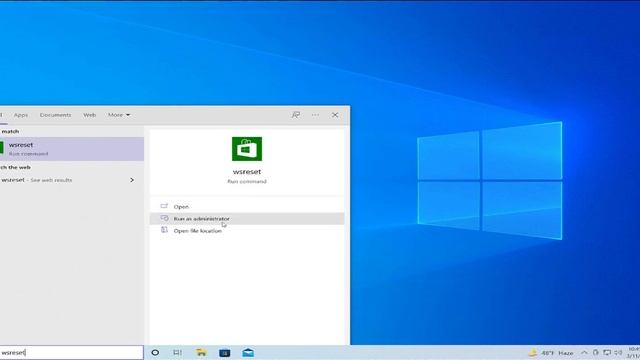
Task: Click the wsreset title text in preview pane
Action: 247,172
